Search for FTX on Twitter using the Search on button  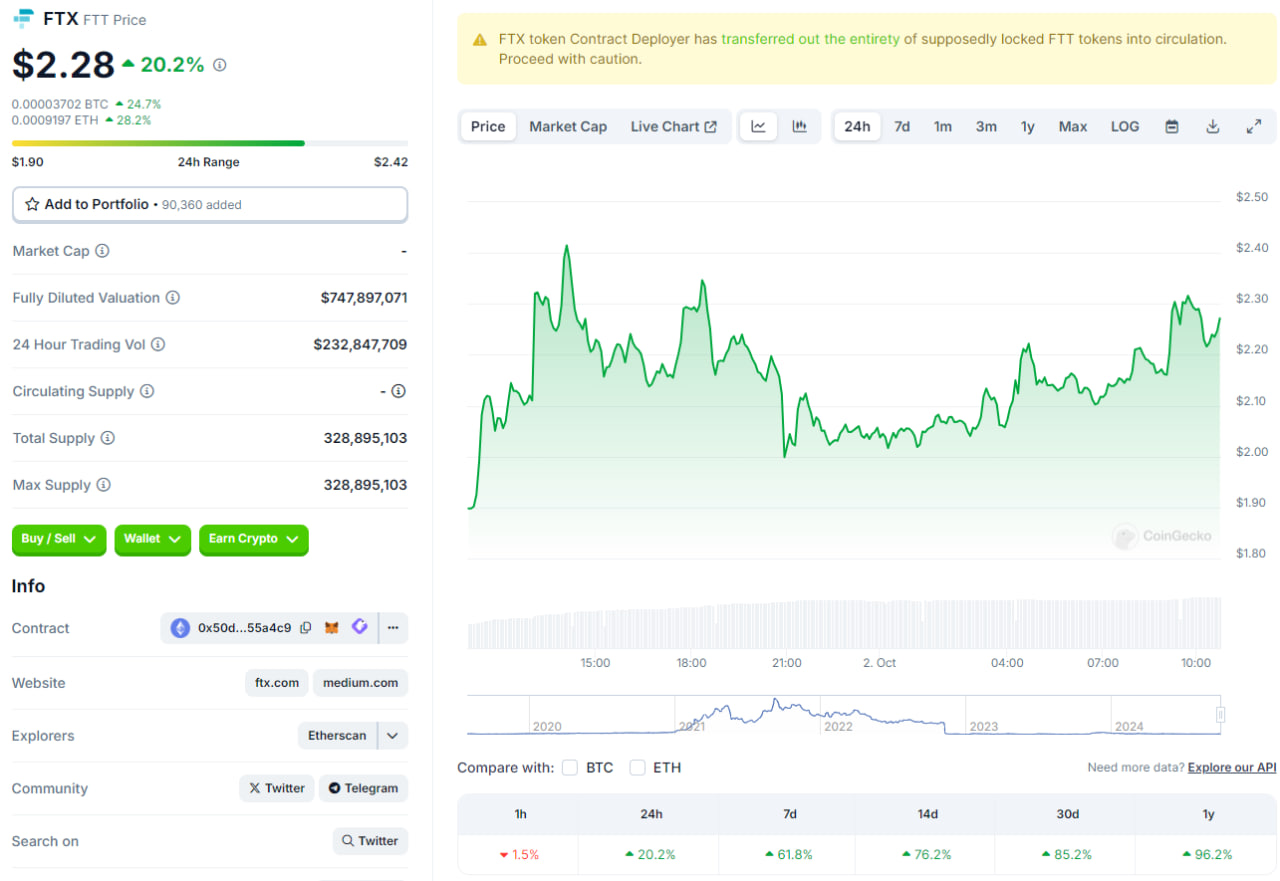click(x=370, y=841)
